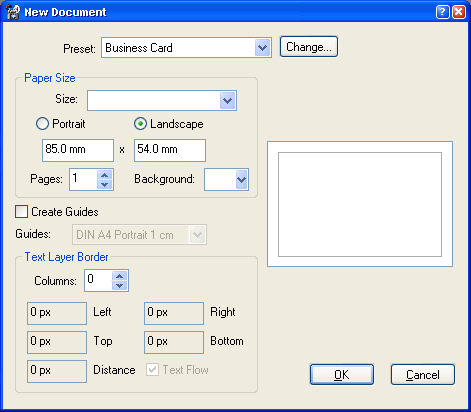Click the Cancel button
Viewport: 471px width, 412px height.
point(423,374)
